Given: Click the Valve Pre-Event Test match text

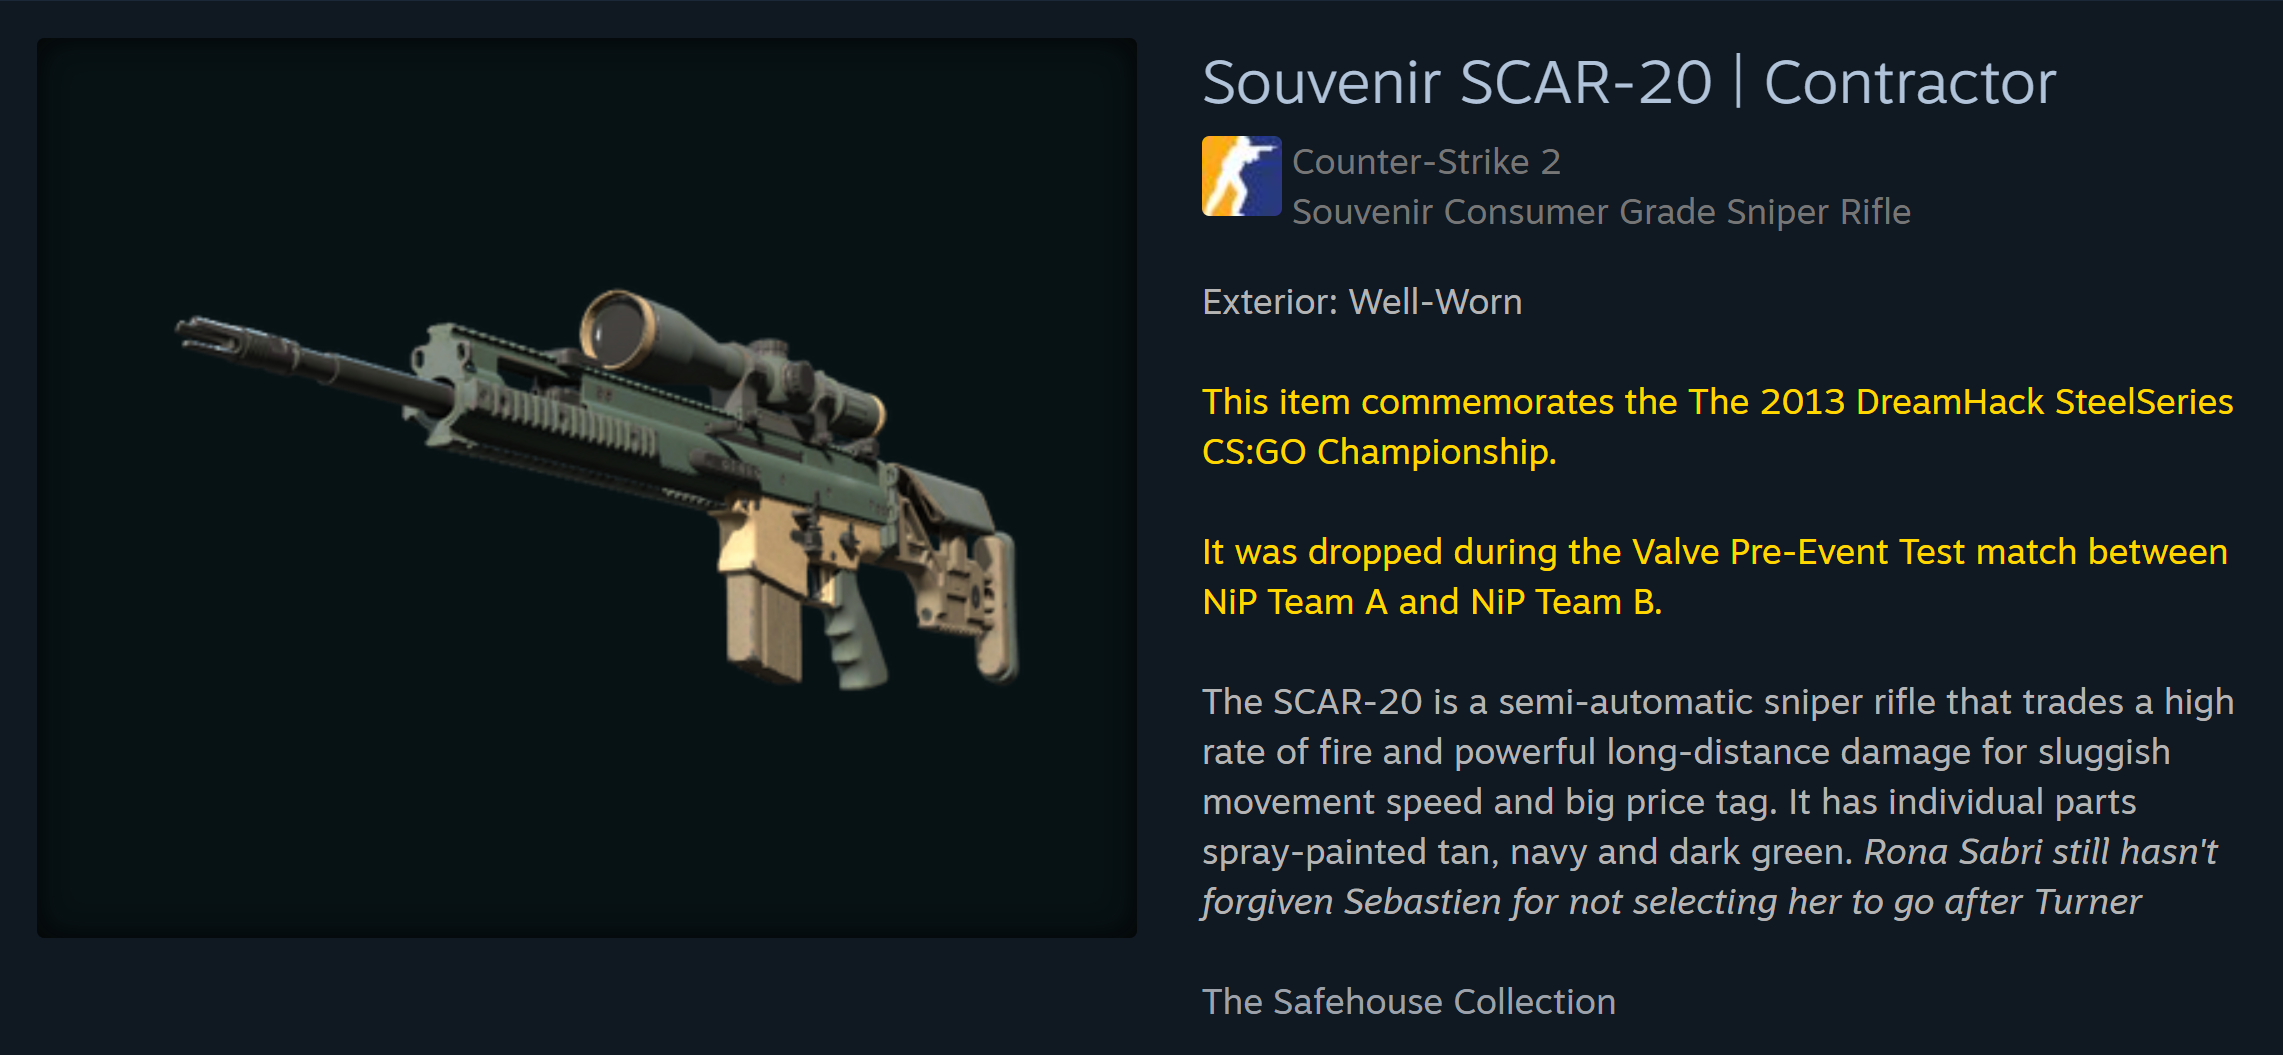Looking at the screenshot, I should tap(1714, 552).
